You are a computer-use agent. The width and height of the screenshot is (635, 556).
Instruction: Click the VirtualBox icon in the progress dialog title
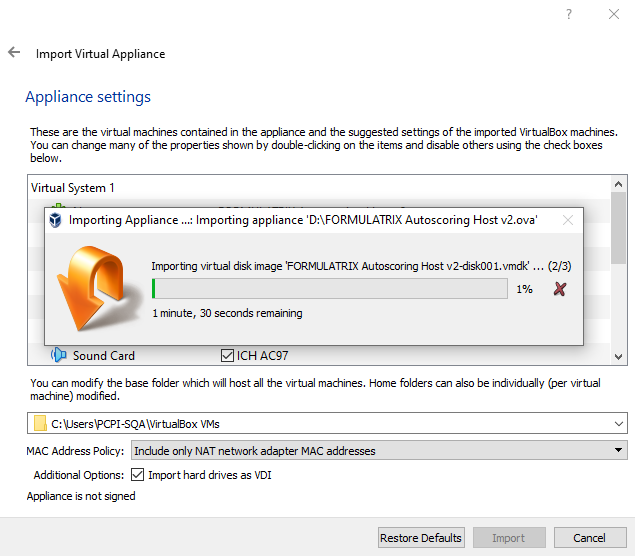tap(58, 220)
